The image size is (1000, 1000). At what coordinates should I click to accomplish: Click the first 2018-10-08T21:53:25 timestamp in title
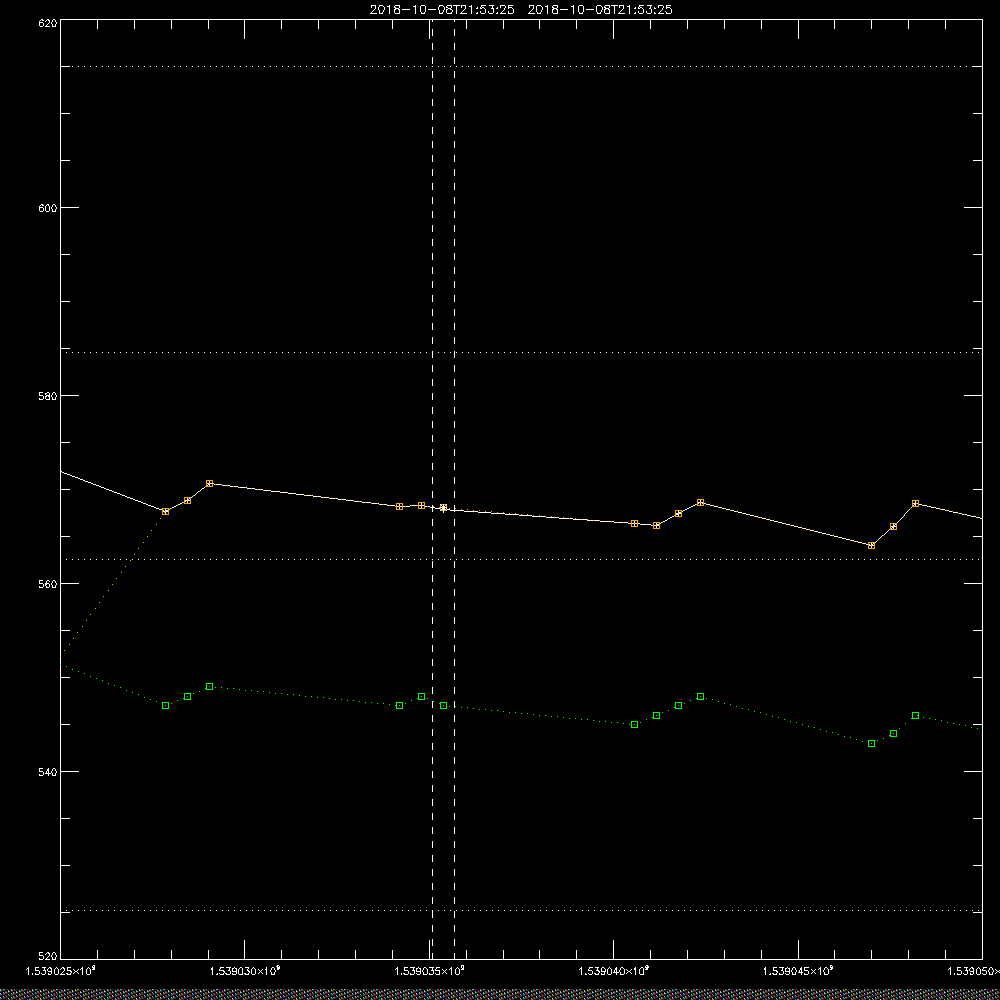click(x=442, y=10)
